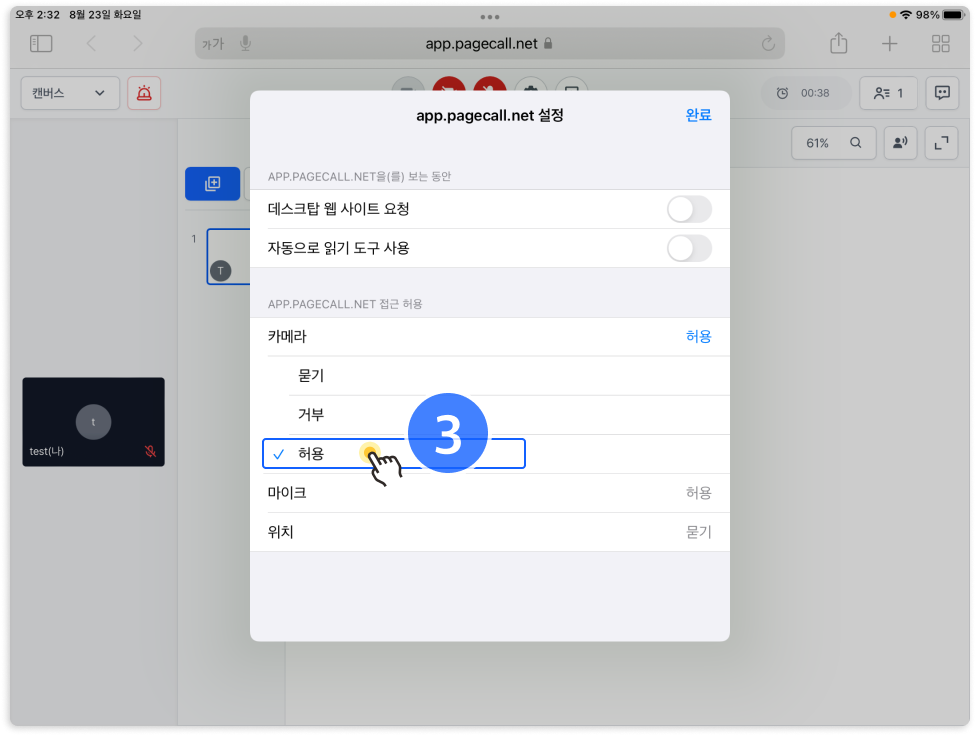Click the battery 98% indicator
The height and width of the screenshot is (736, 976).
pyautogui.click(x=941, y=14)
